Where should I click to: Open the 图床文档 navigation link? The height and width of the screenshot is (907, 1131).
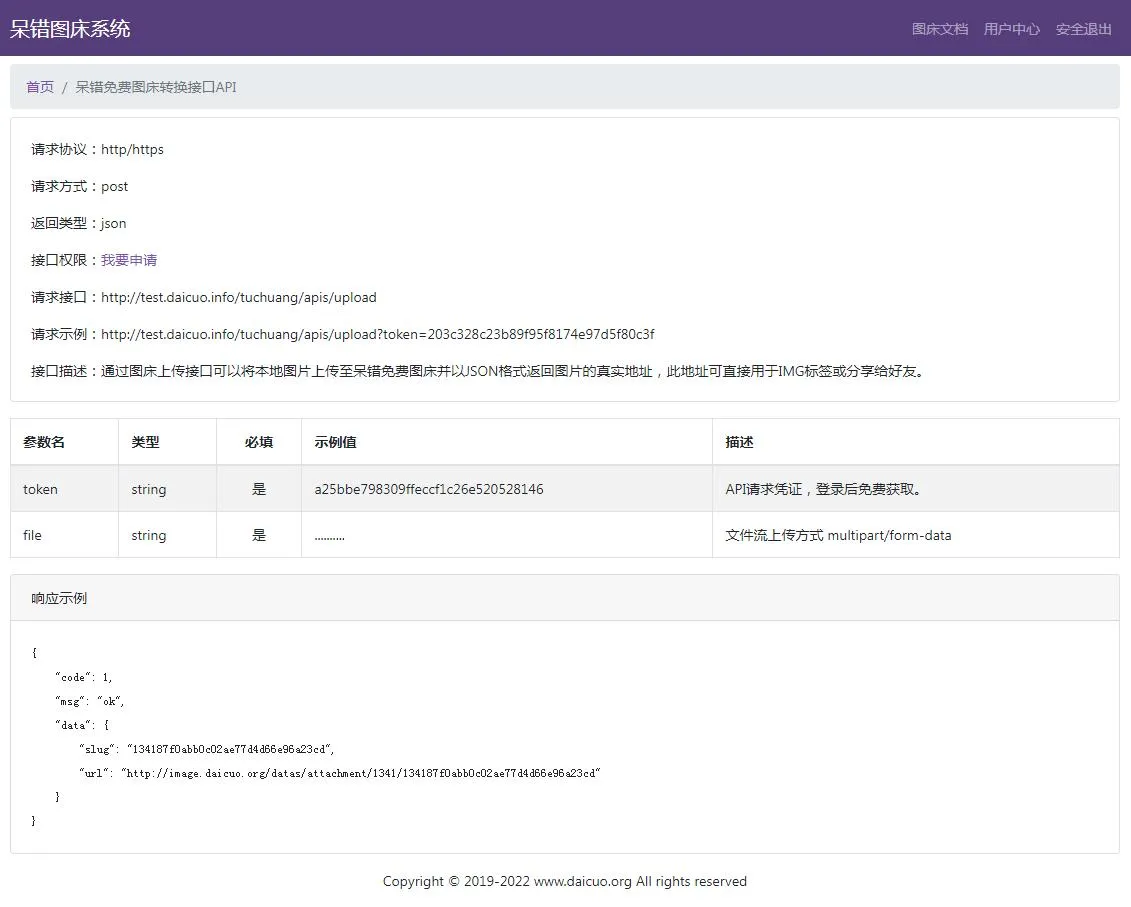pos(939,29)
